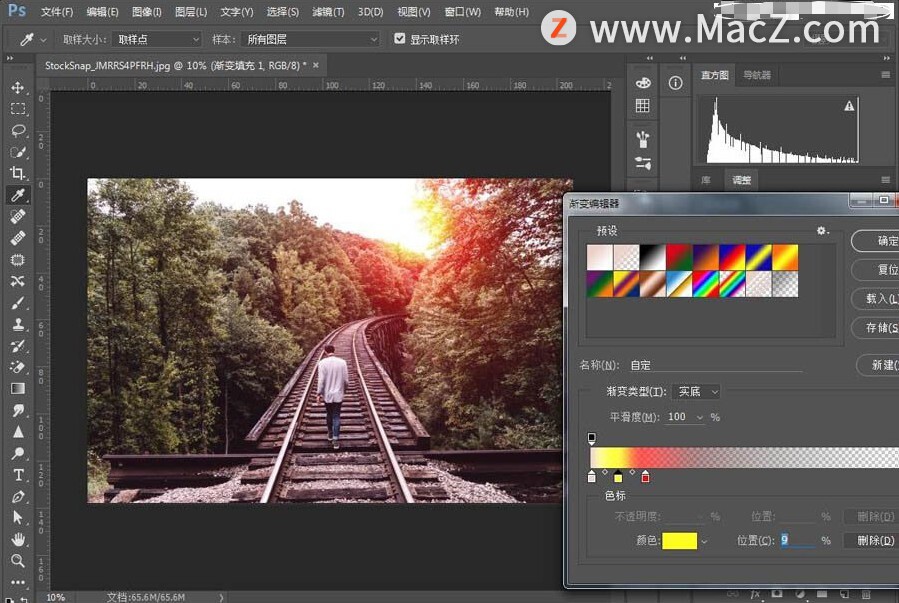The image size is (899, 603).
Task: Select the Hand tool
Action: pyautogui.click(x=18, y=539)
